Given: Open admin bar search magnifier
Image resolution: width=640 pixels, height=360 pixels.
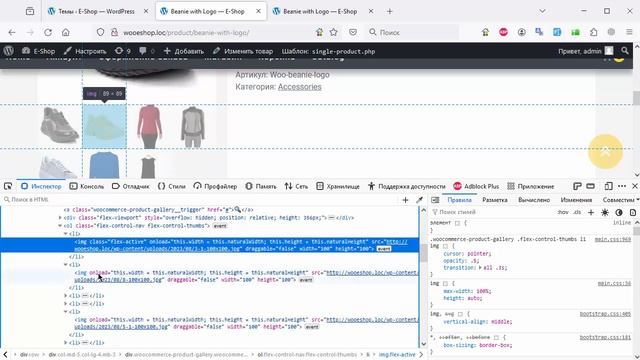Looking at the screenshot, I should click(625, 51).
